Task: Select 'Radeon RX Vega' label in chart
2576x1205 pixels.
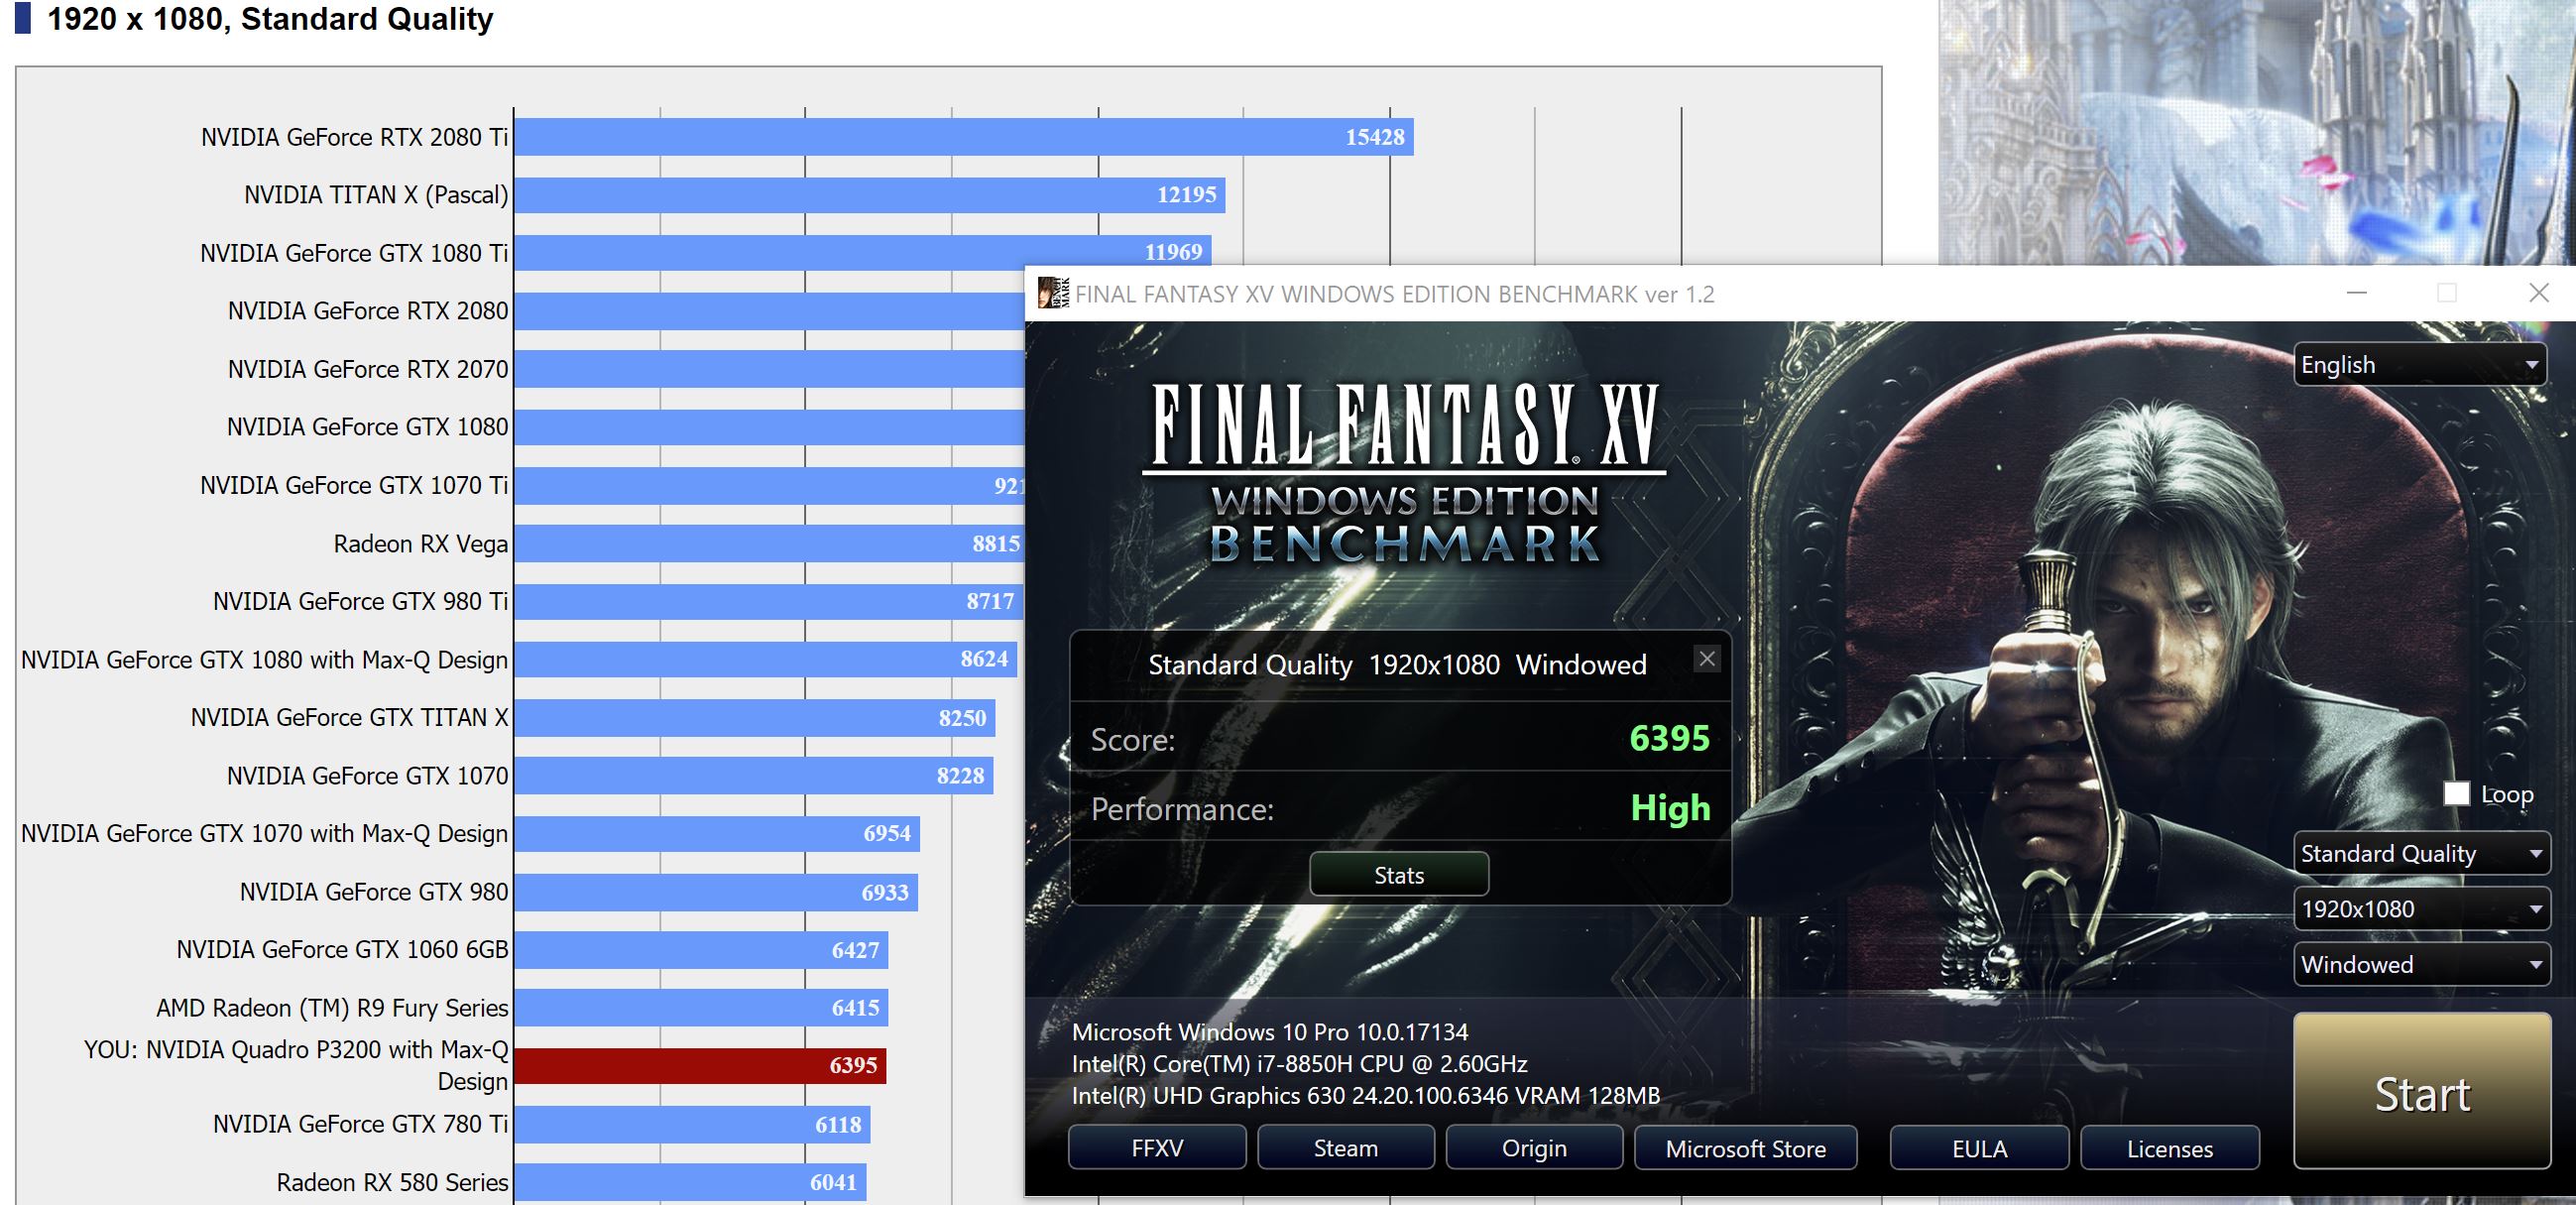Action: point(421,544)
